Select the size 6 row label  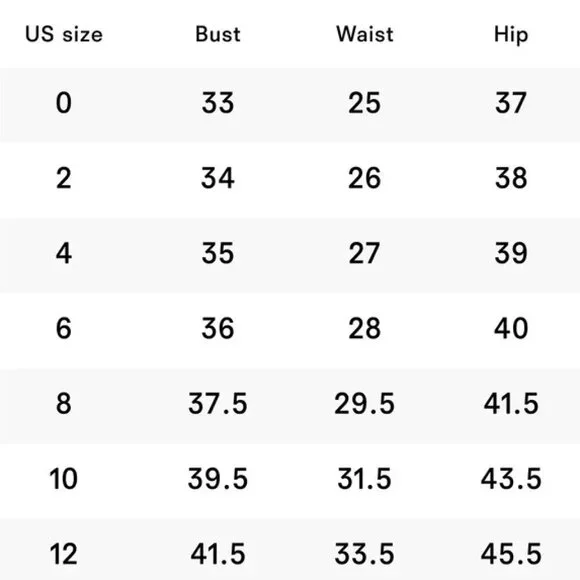coord(64,328)
